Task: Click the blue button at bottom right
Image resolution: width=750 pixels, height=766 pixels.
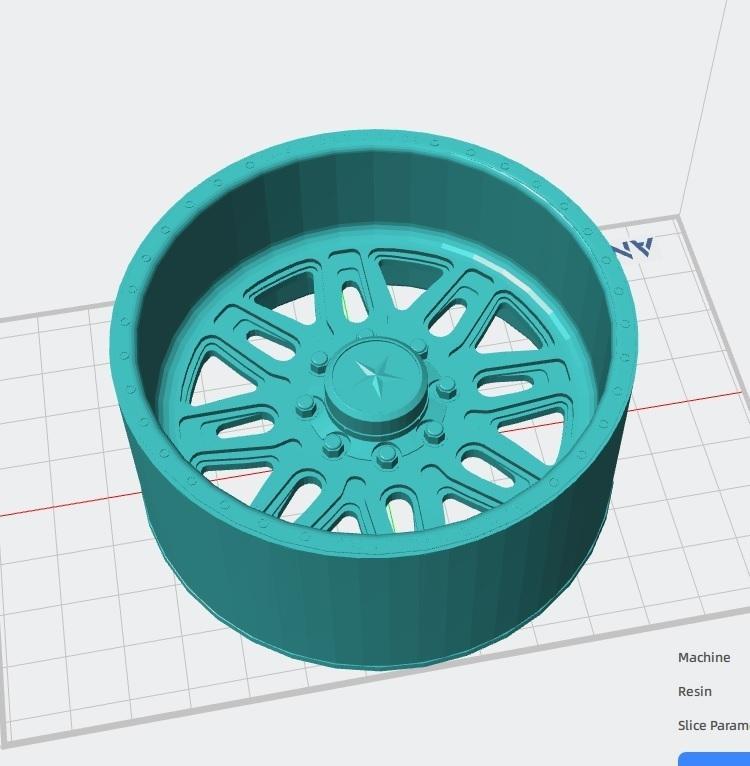Action: (x=714, y=759)
